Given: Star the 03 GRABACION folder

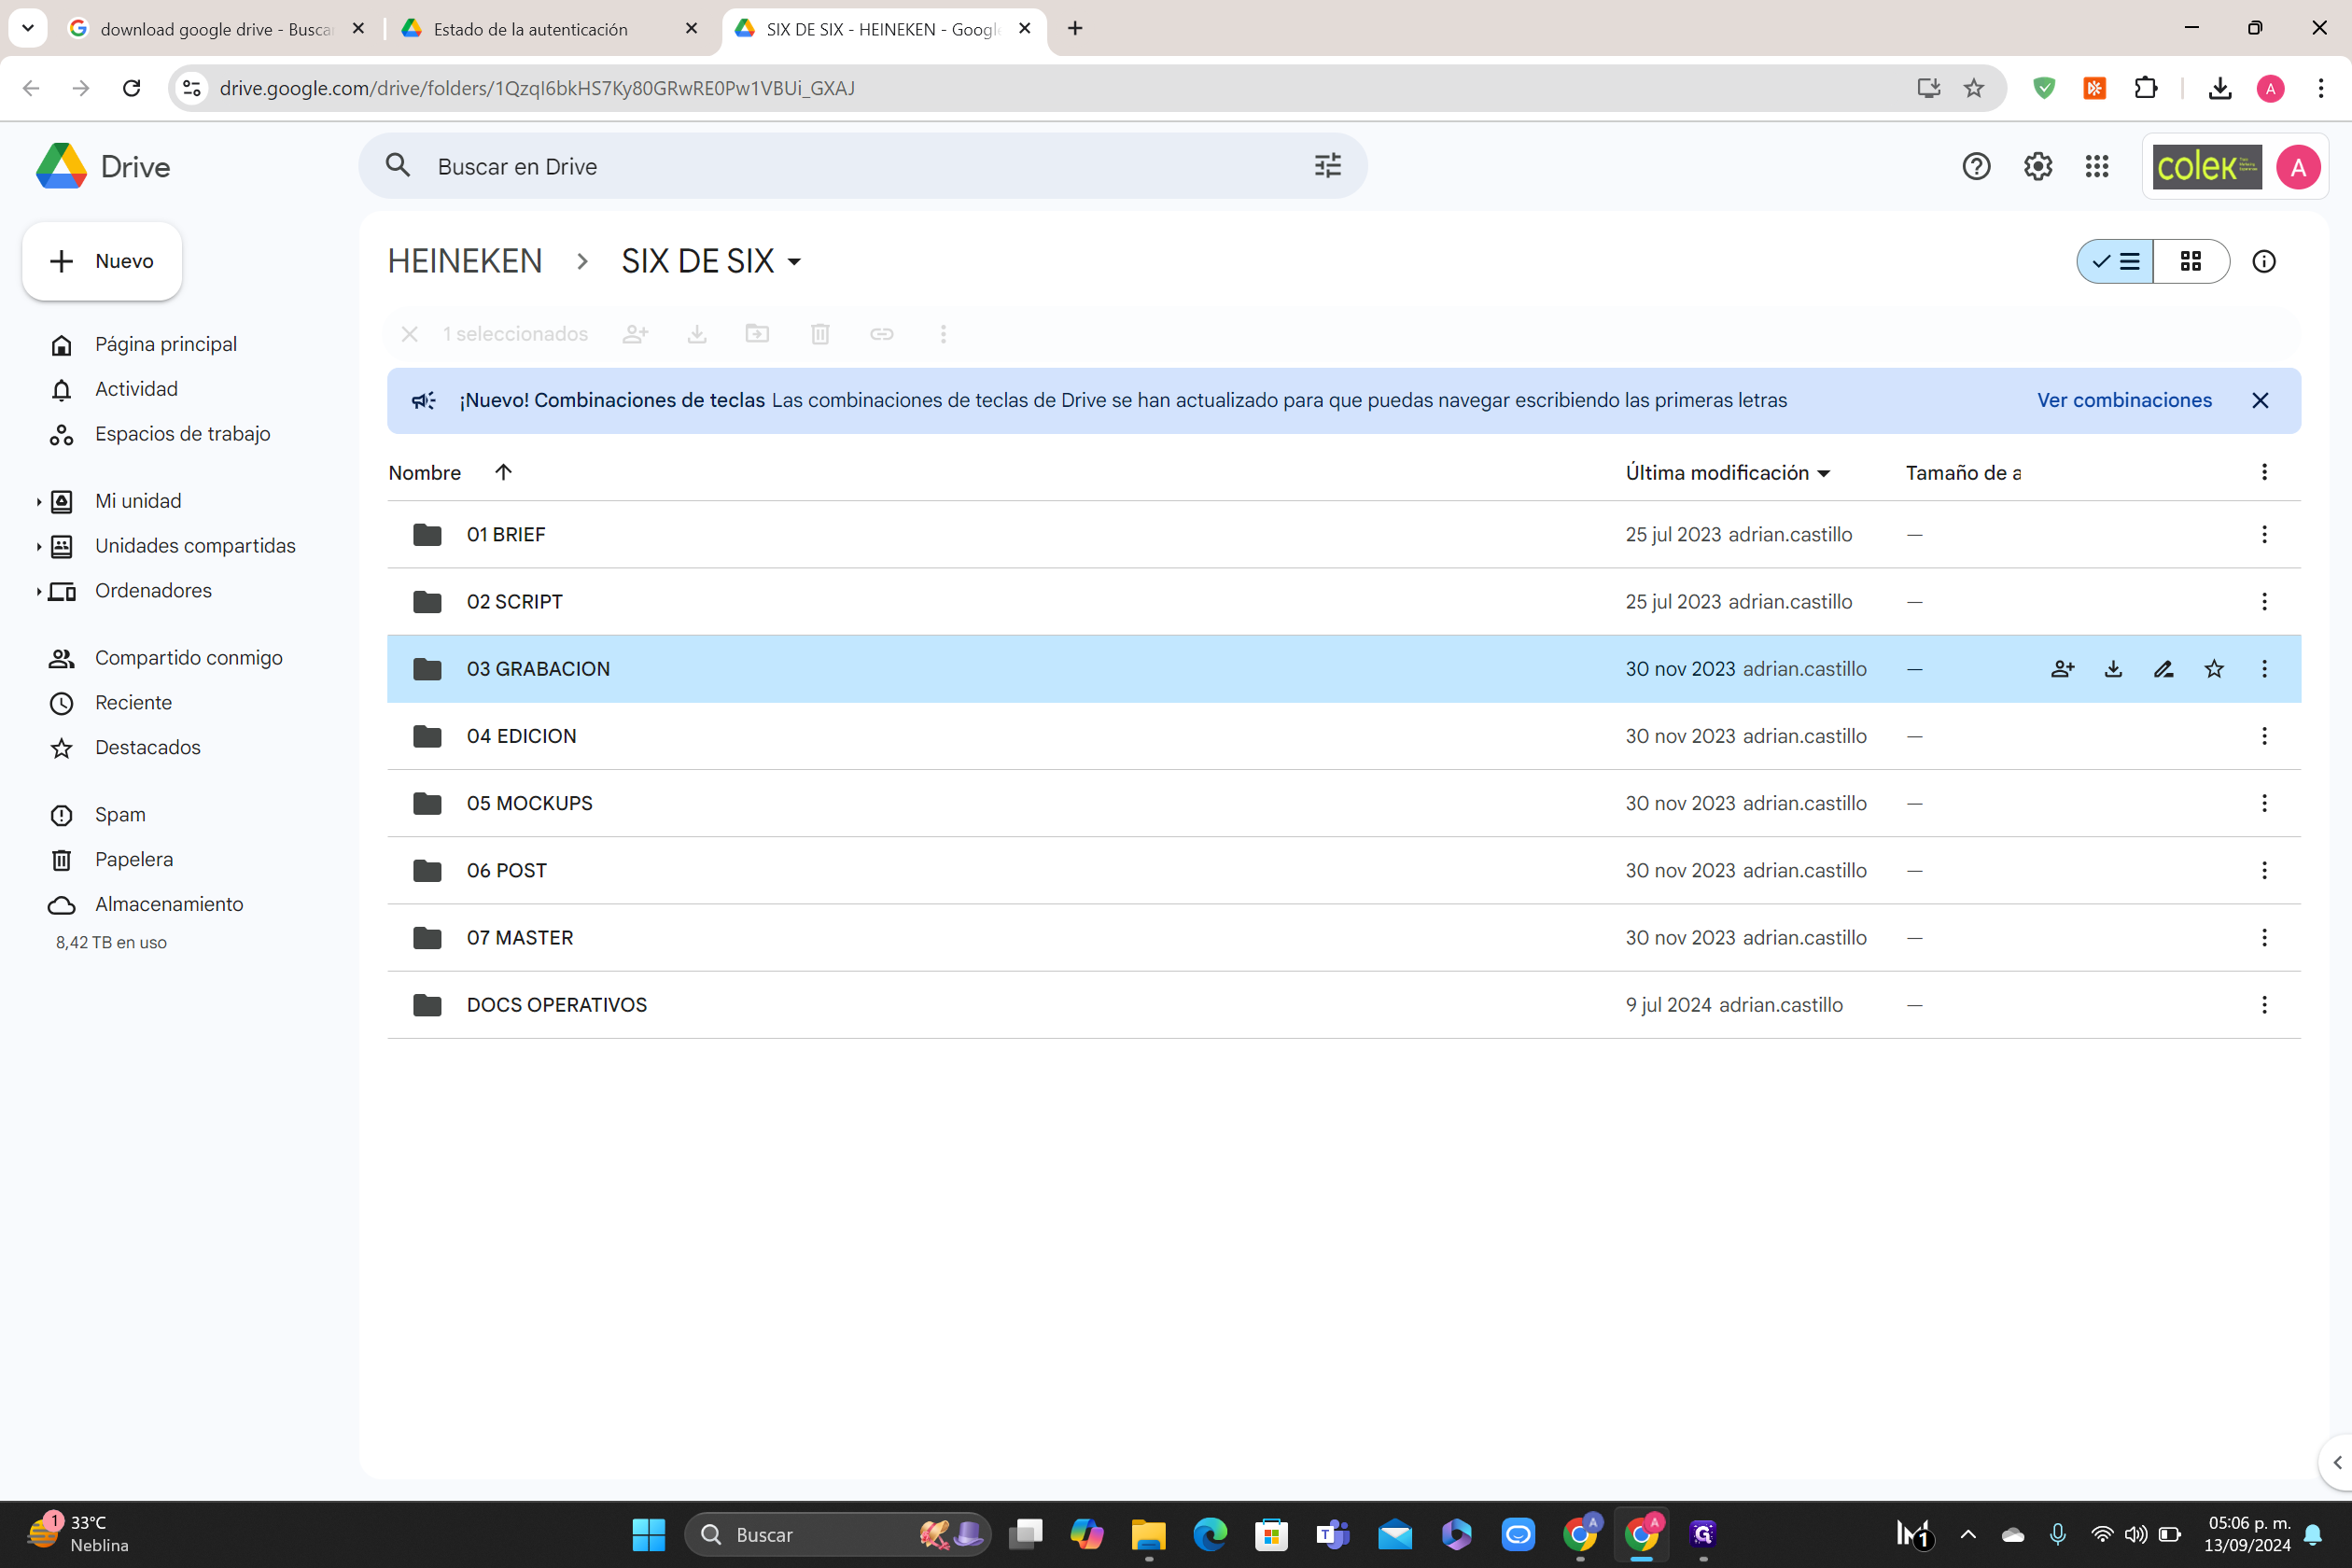Looking at the screenshot, I should [x=2214, y=669].
